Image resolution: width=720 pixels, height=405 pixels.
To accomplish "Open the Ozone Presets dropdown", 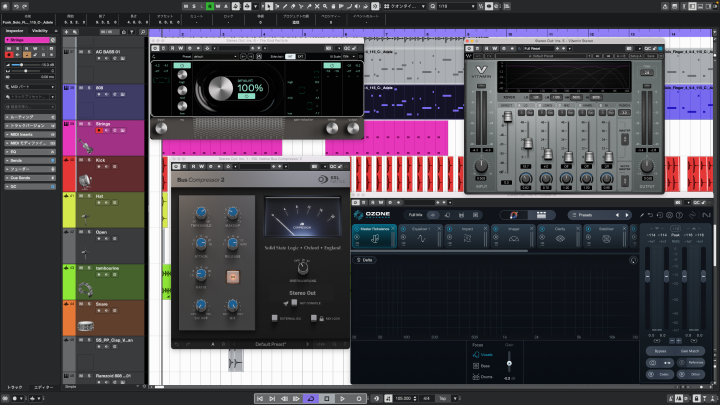I will tap(599, 215).
